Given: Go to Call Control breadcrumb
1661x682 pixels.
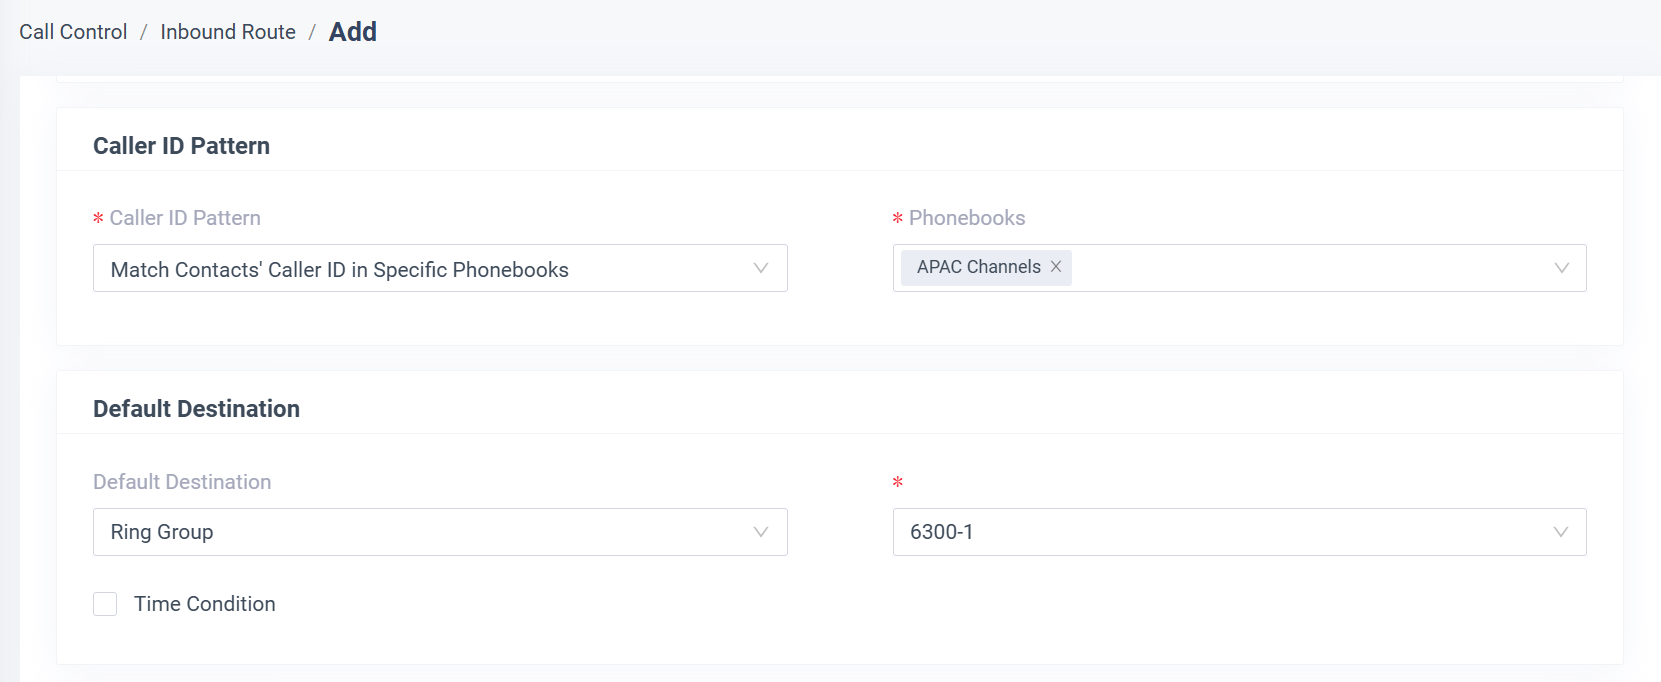Looking at the screenshot, I should coord(73,32).
